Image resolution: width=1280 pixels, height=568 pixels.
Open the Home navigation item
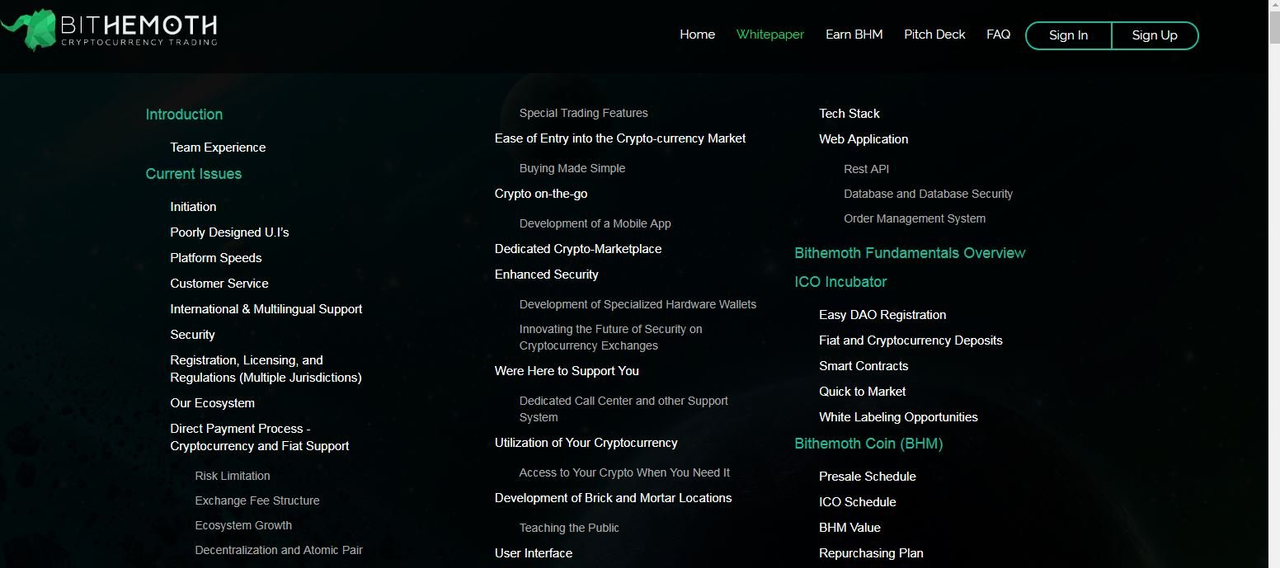697,34
